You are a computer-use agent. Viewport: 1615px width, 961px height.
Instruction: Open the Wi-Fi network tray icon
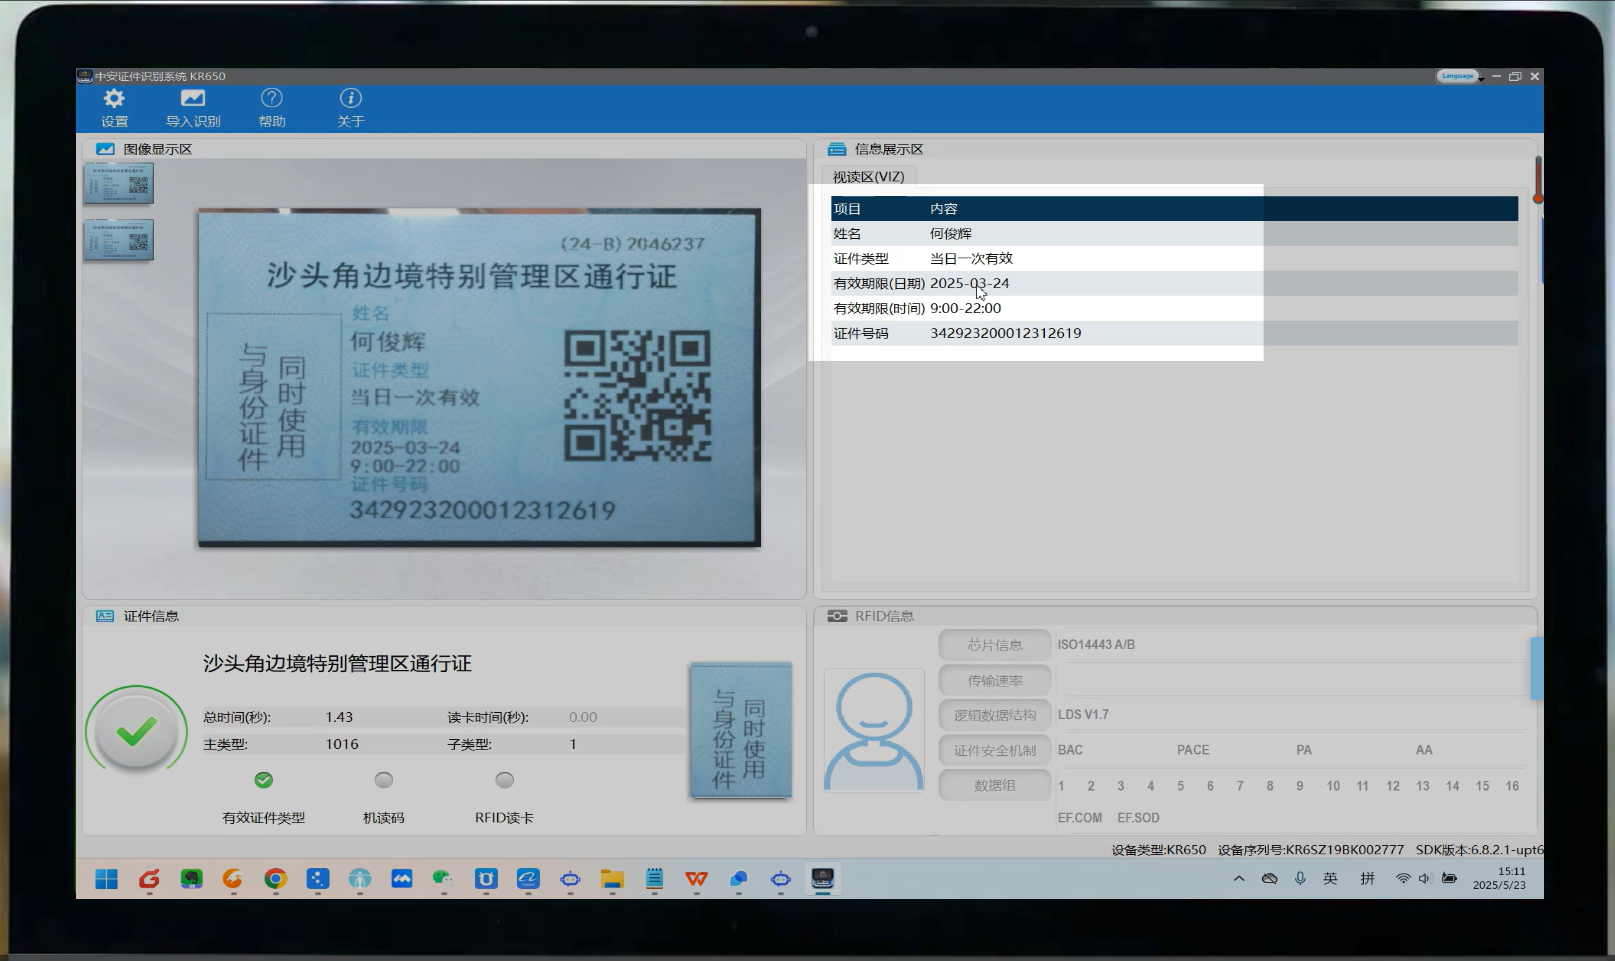1403,879
